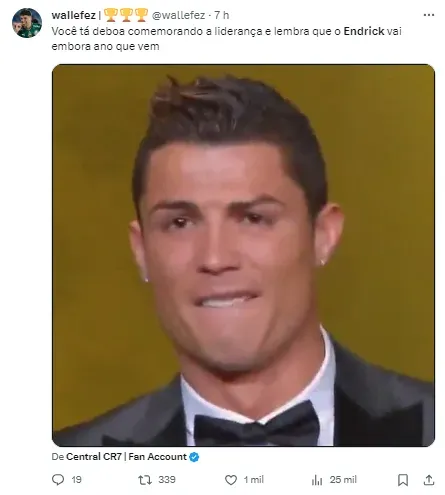The image size is (445, 495).
Task: View analytics bar chart icon
Action: click(x=317, y=480)
